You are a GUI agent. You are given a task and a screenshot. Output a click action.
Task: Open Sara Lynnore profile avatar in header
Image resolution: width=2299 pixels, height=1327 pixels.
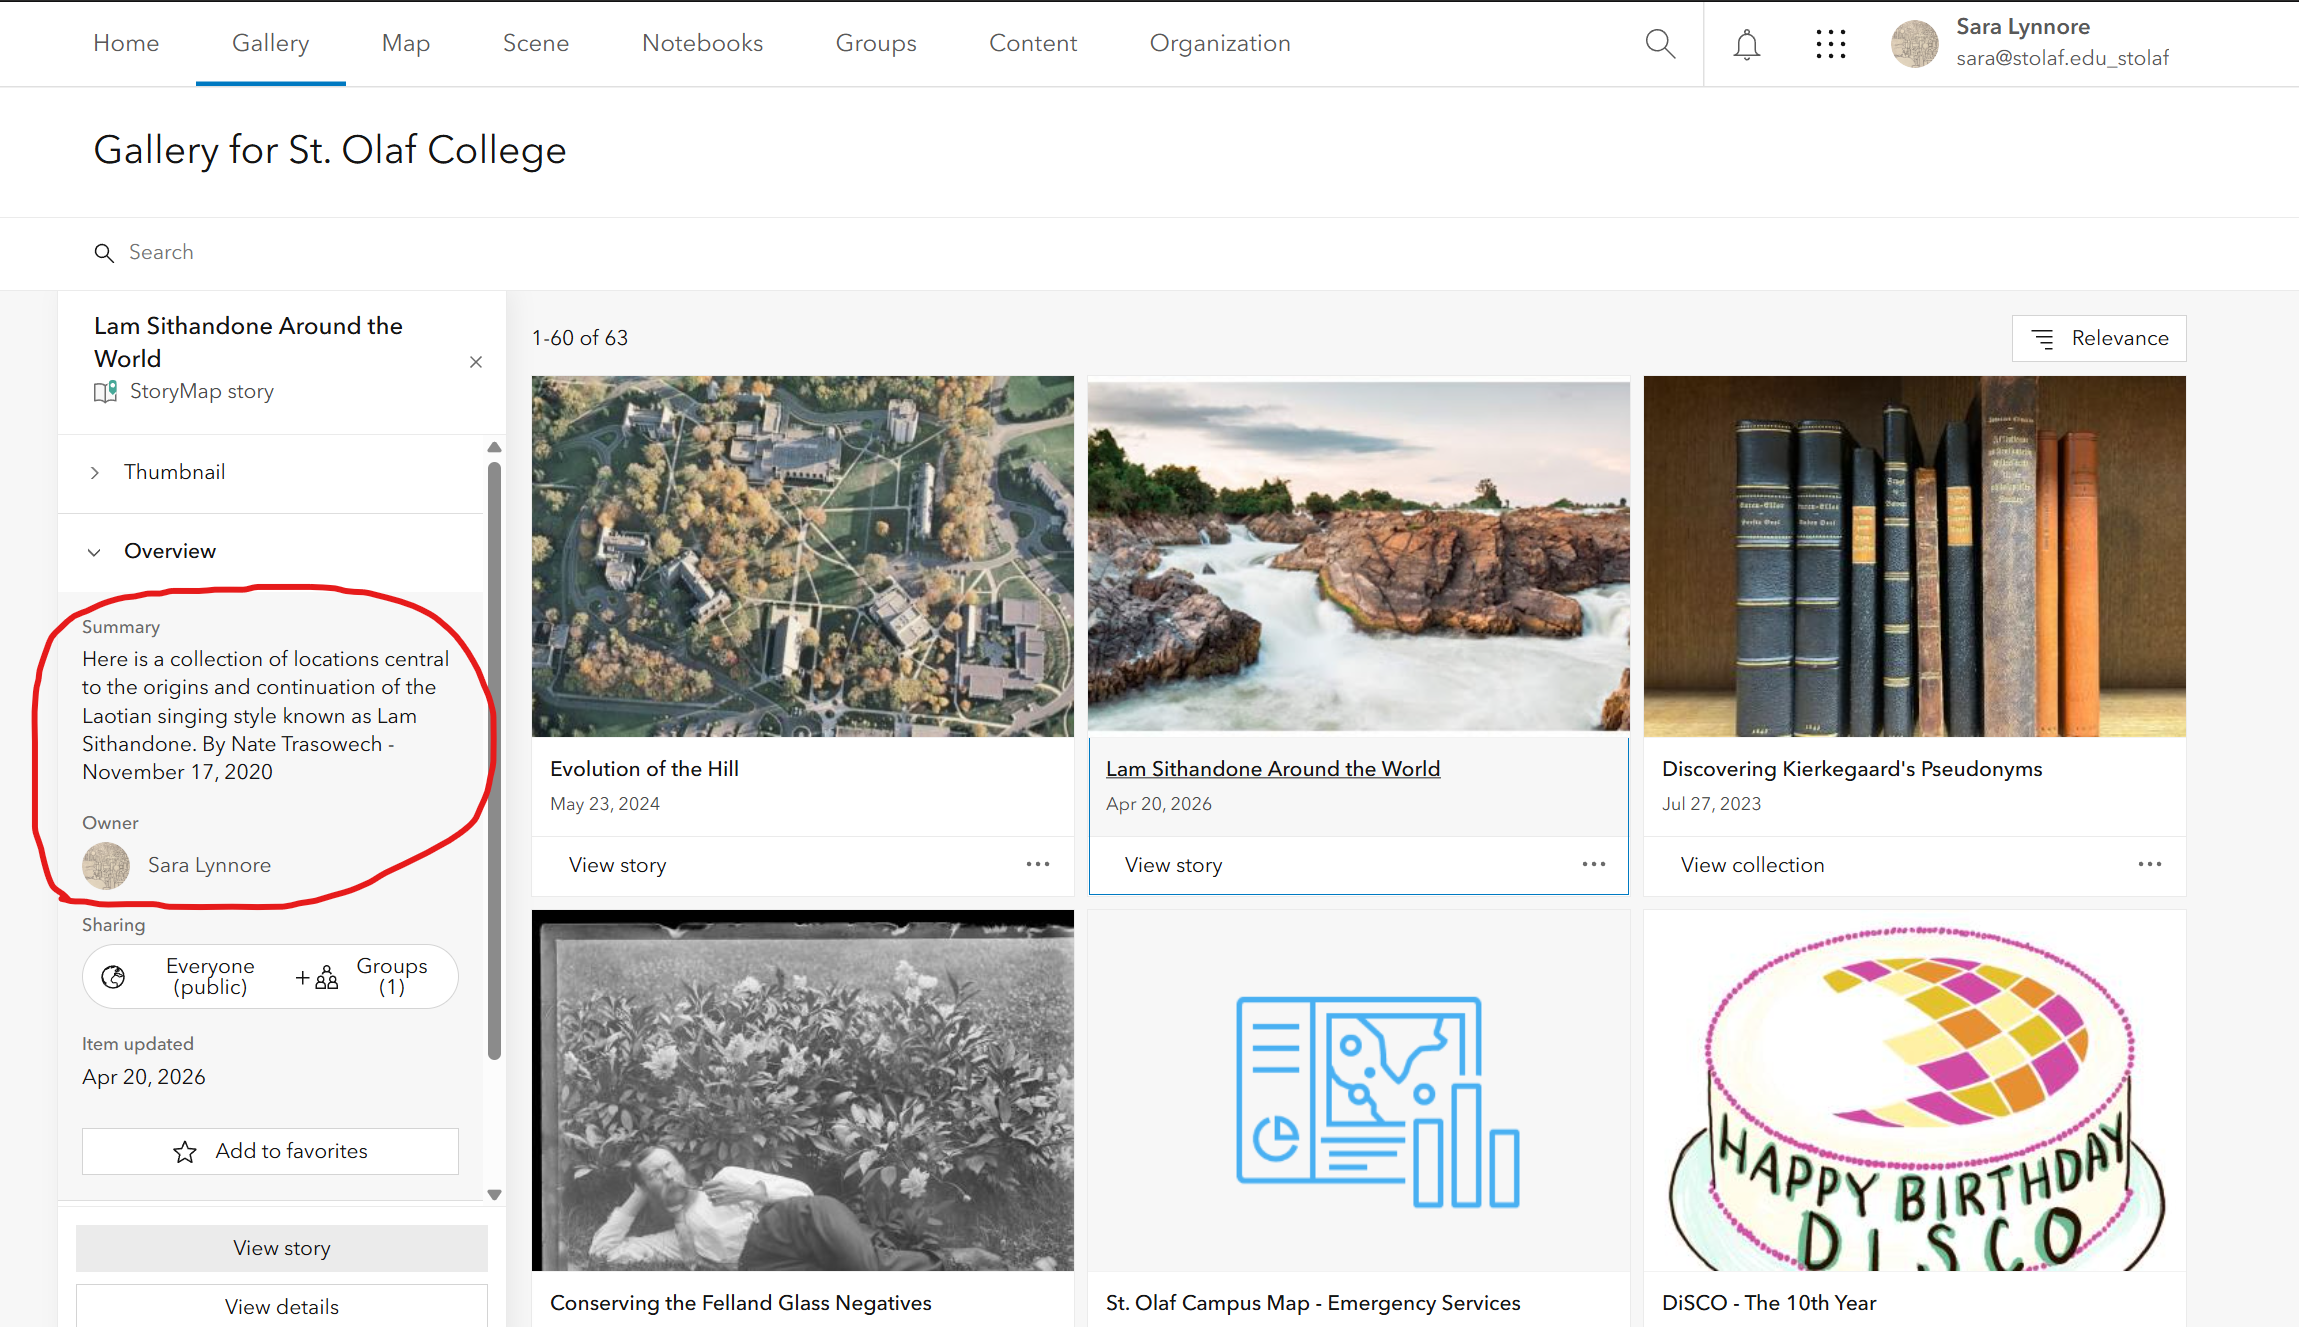click(1915, 44)
